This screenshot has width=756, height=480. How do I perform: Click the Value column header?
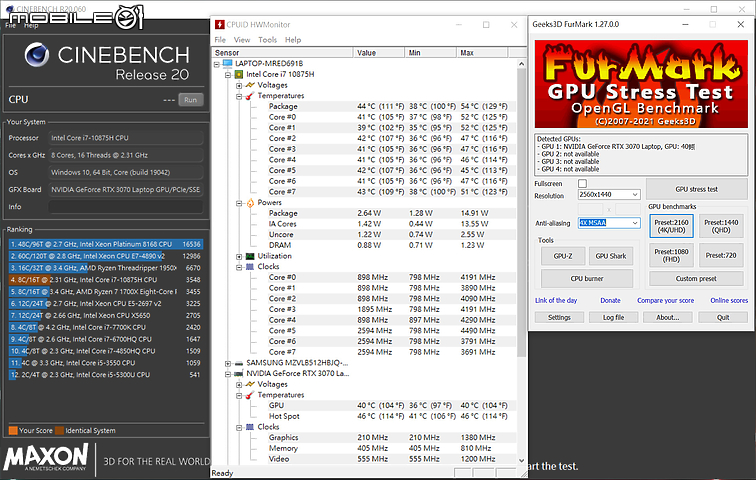[378, 53]
